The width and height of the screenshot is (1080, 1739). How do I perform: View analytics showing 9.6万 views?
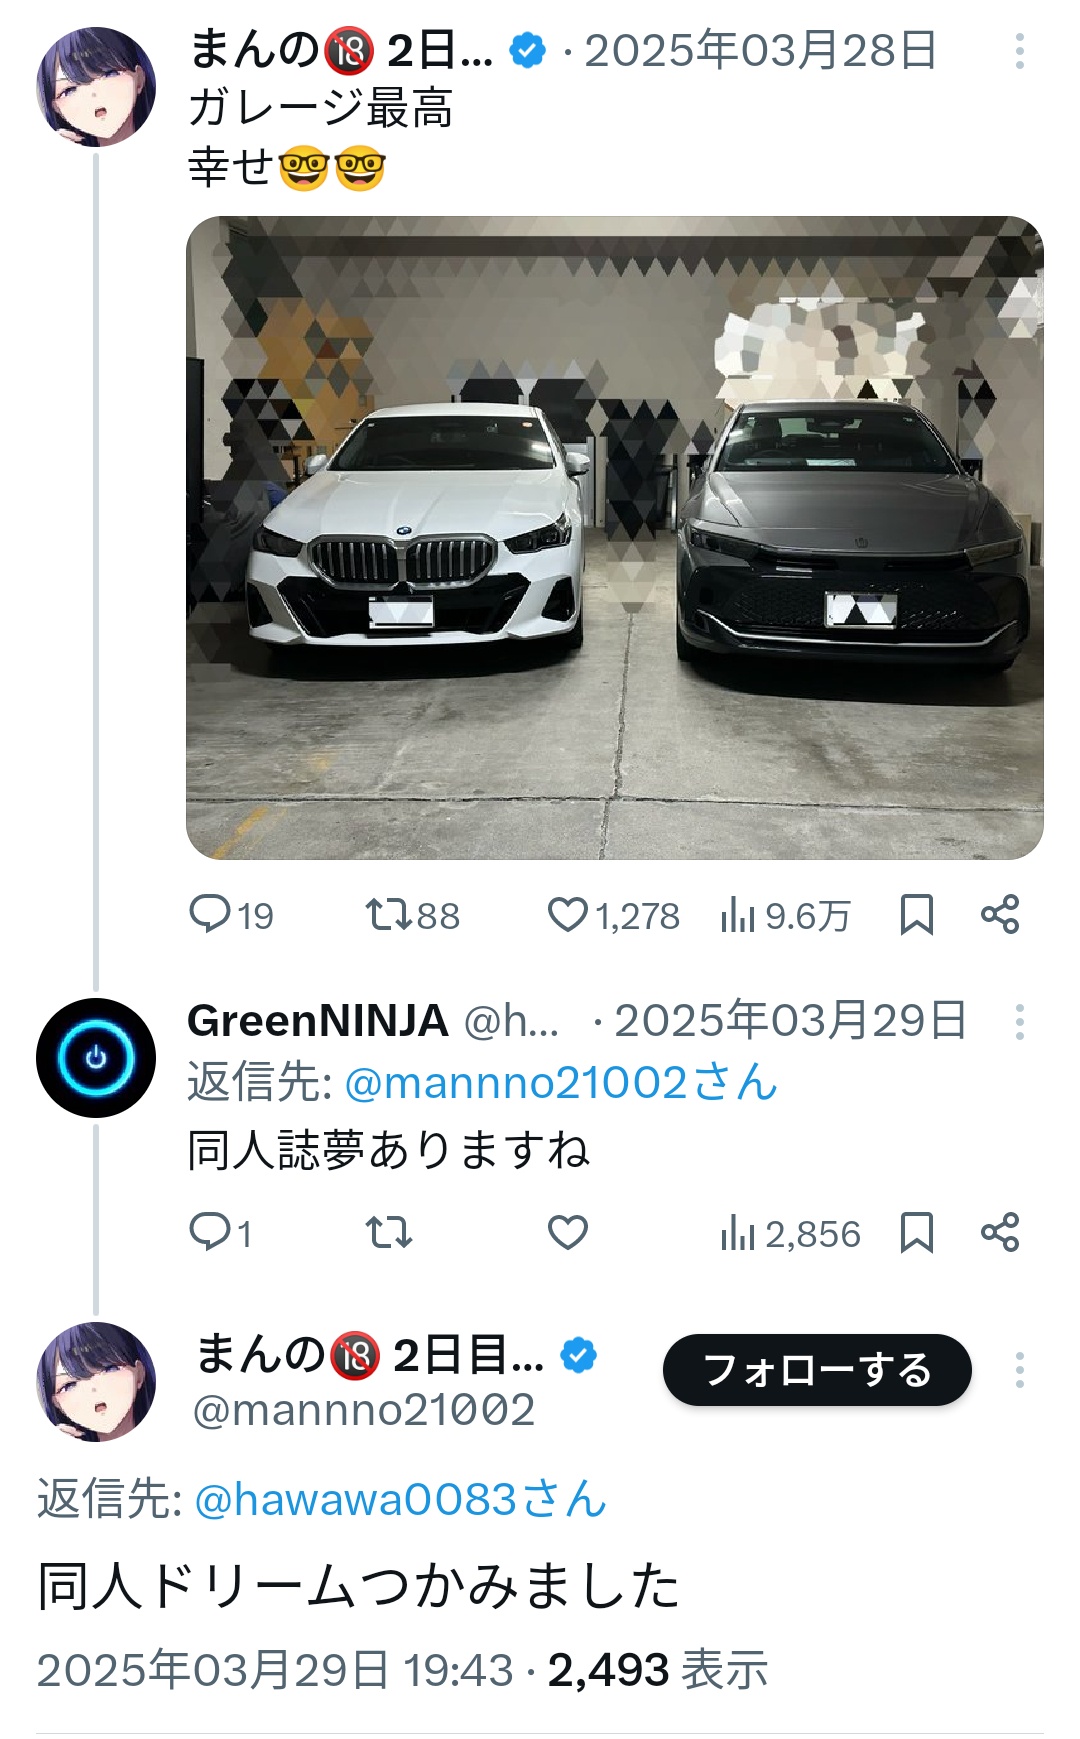[785, 915]
